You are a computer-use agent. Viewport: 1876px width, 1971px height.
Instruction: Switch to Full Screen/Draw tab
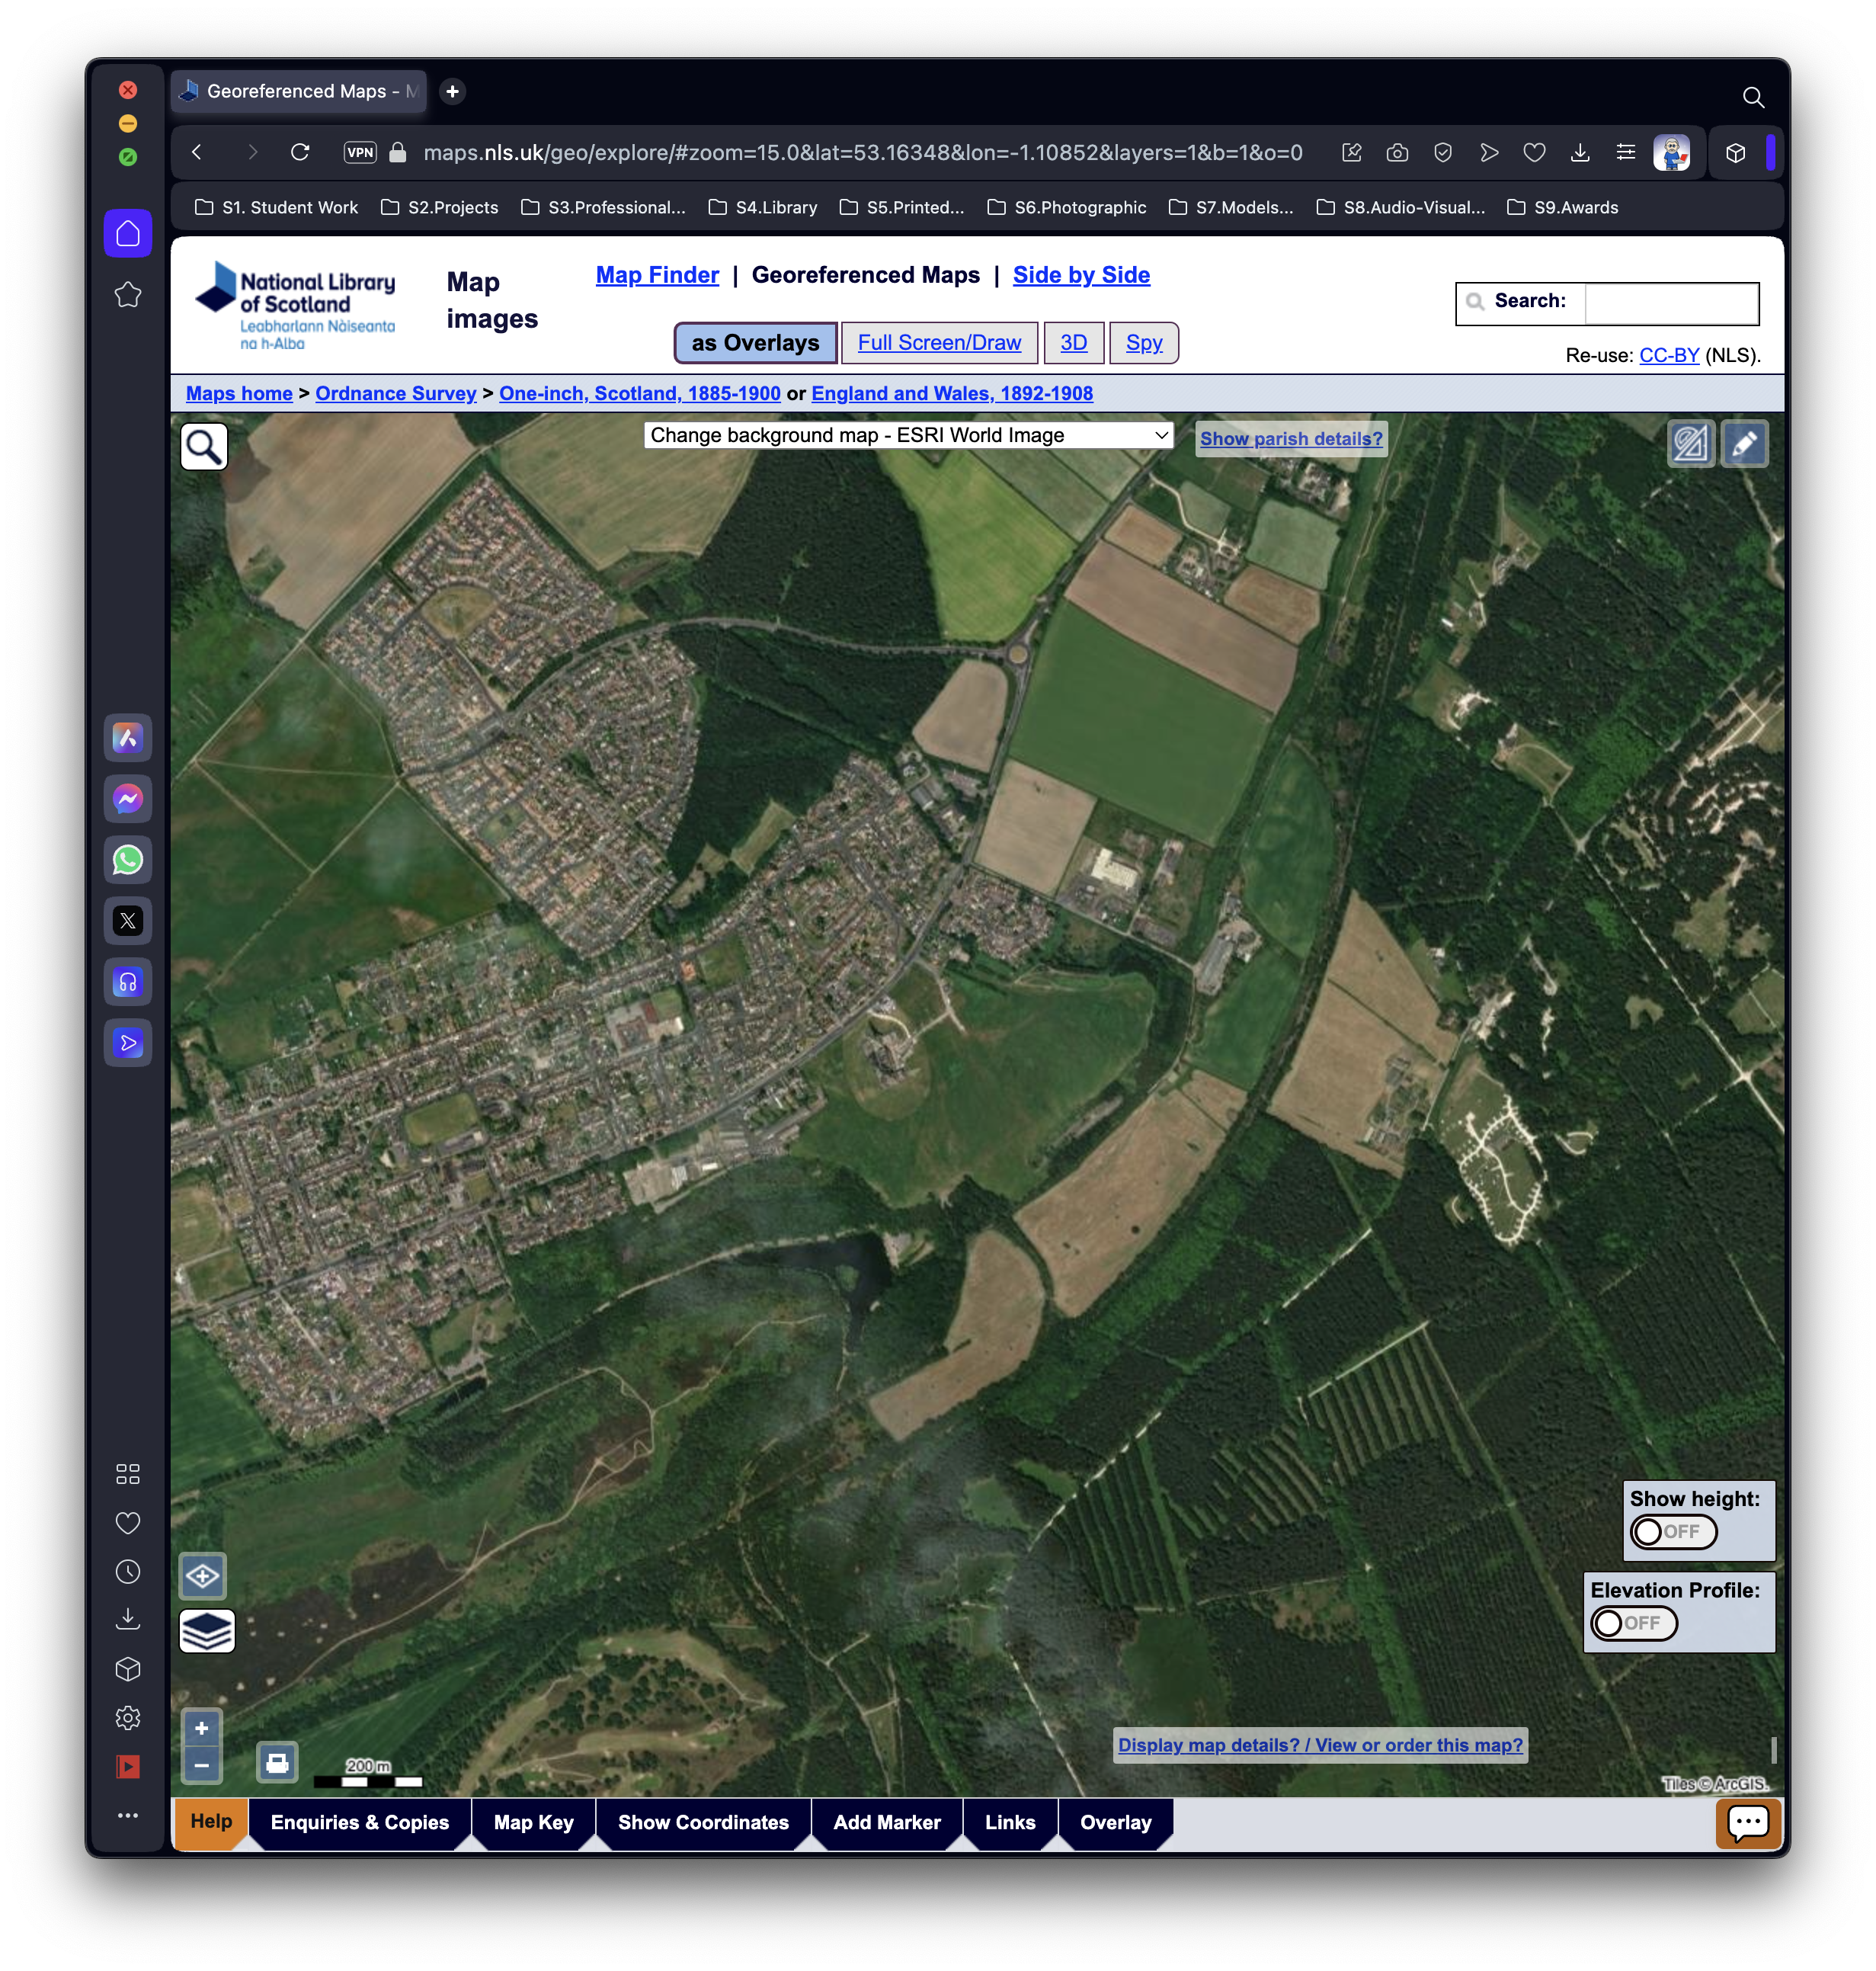click(x=939, y=343)
